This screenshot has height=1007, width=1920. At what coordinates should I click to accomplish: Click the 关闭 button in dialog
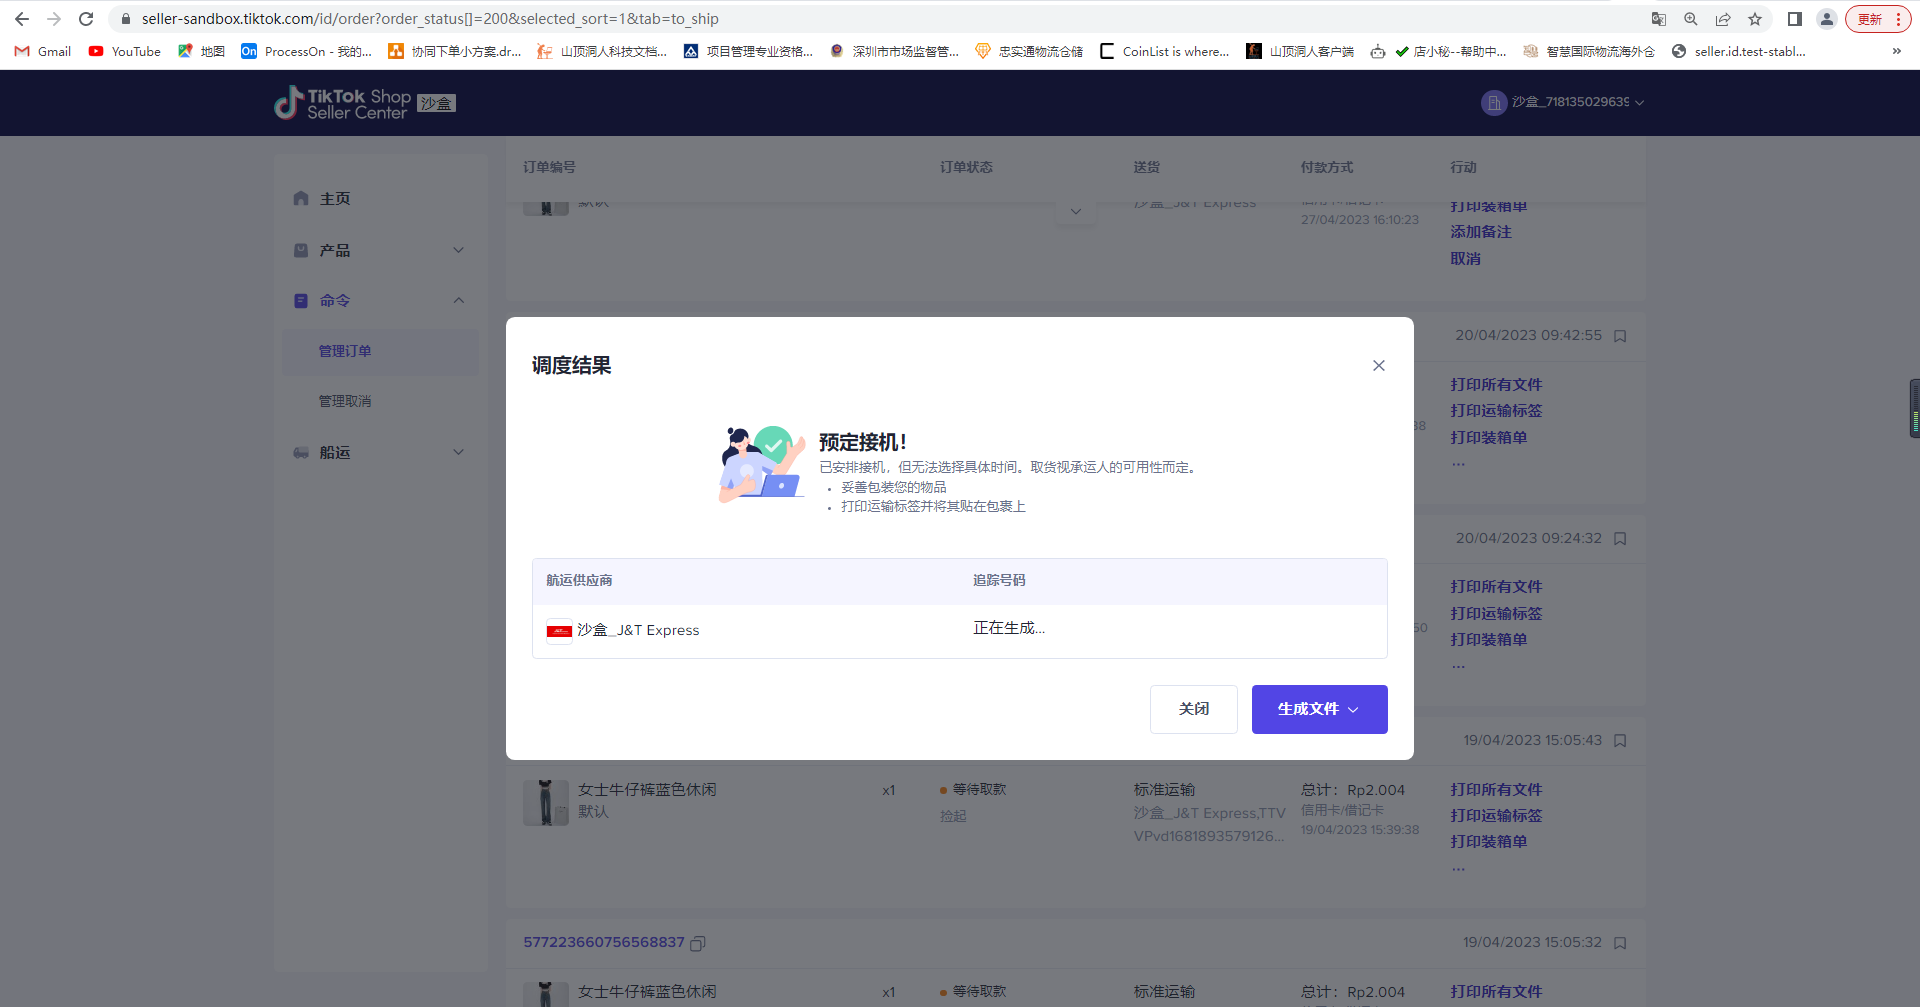click(x=1193, y=709)
